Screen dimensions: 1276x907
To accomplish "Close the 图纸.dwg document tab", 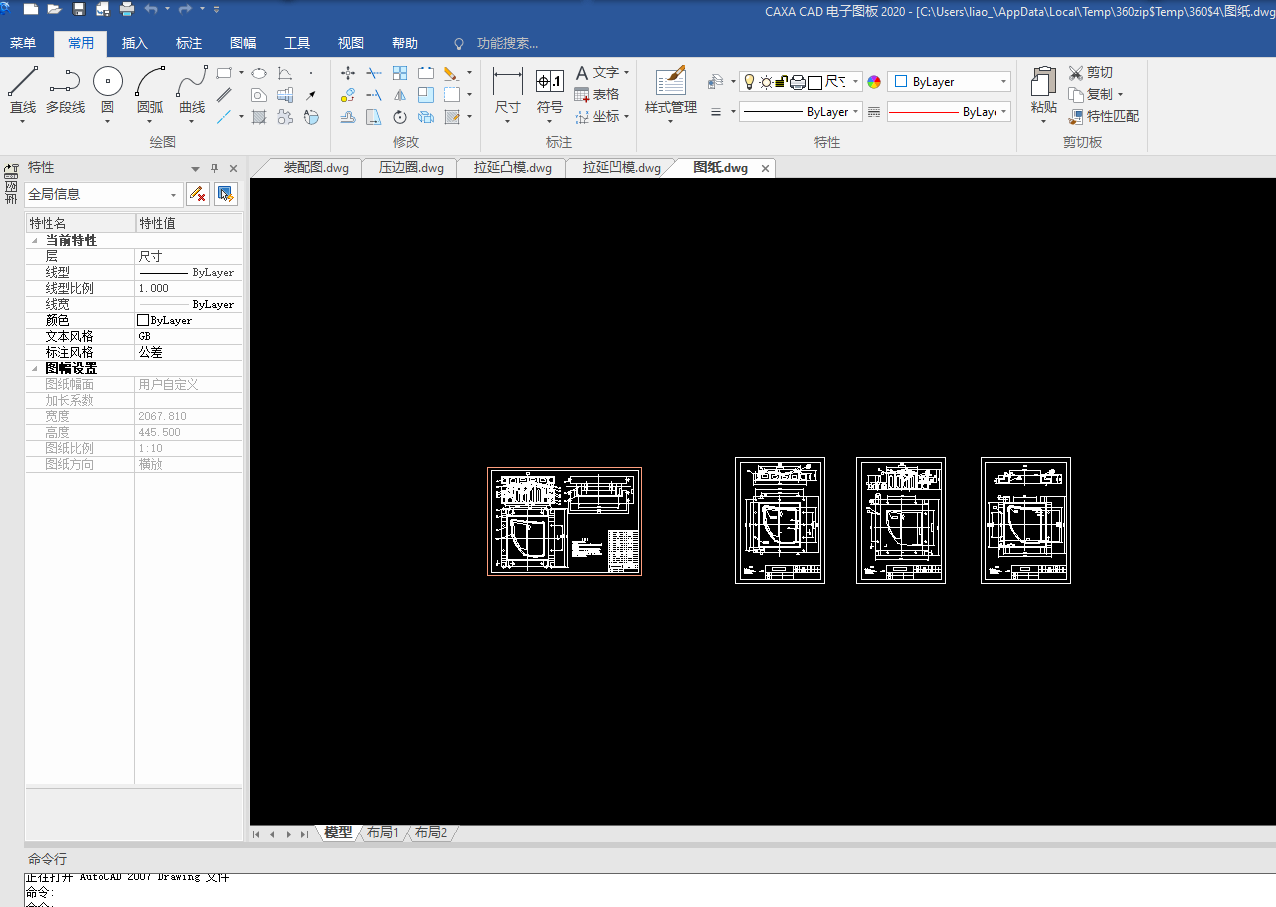I will [766, 168].
